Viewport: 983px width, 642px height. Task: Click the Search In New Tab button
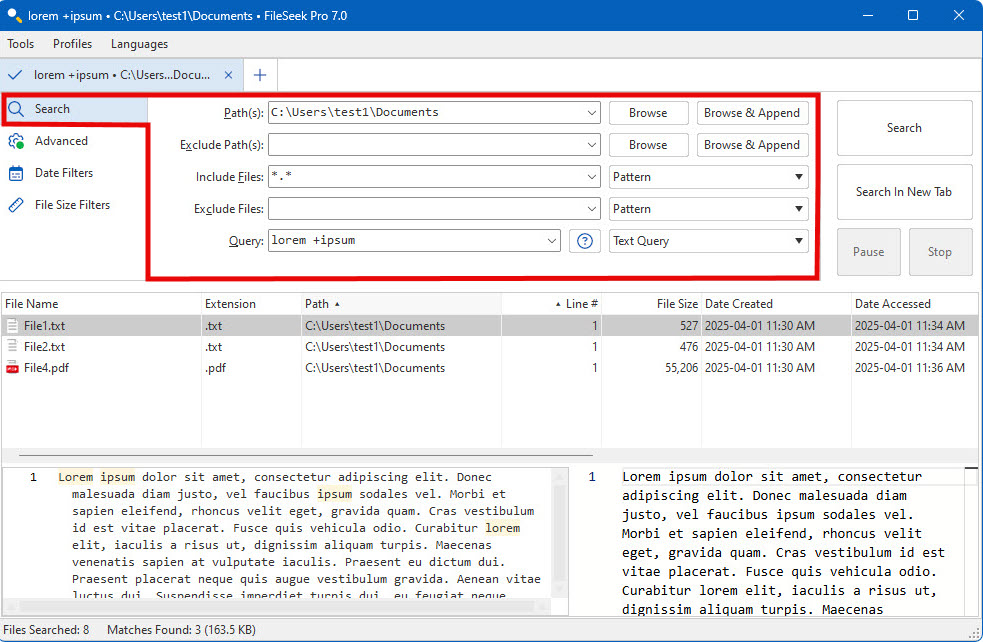click(x=904, y=192)
